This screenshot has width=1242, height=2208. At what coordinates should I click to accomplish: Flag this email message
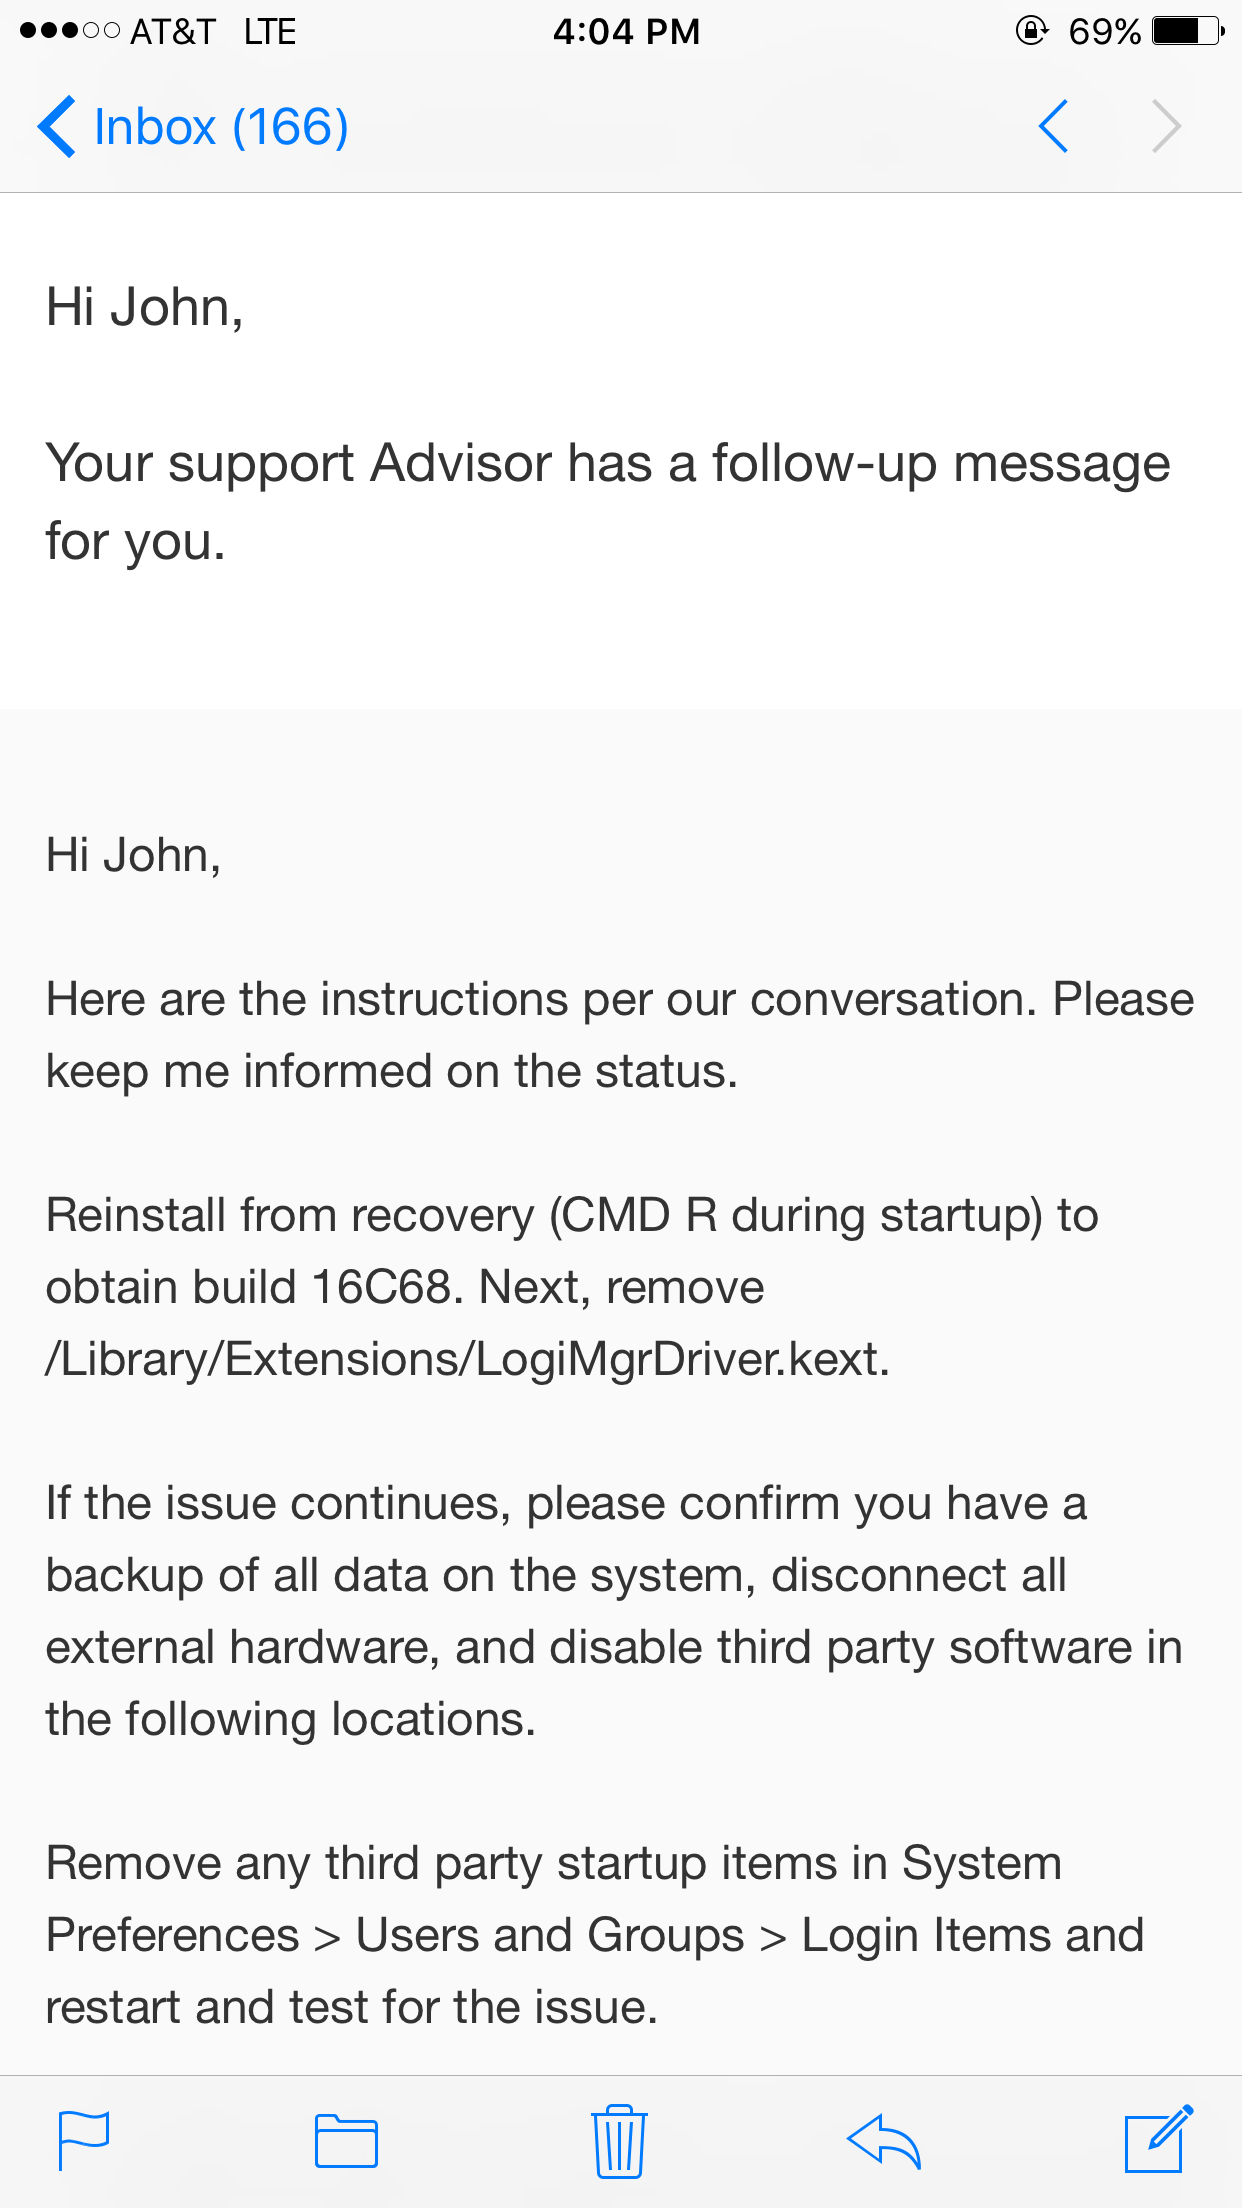[84, 2140]
